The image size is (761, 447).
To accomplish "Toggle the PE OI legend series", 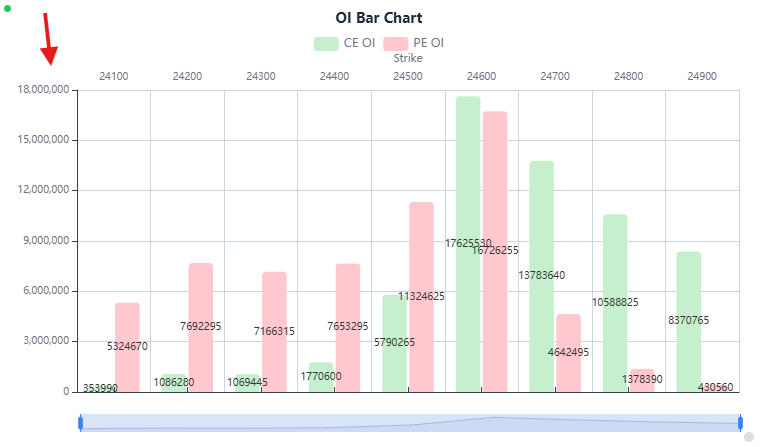I will (414, 43).
